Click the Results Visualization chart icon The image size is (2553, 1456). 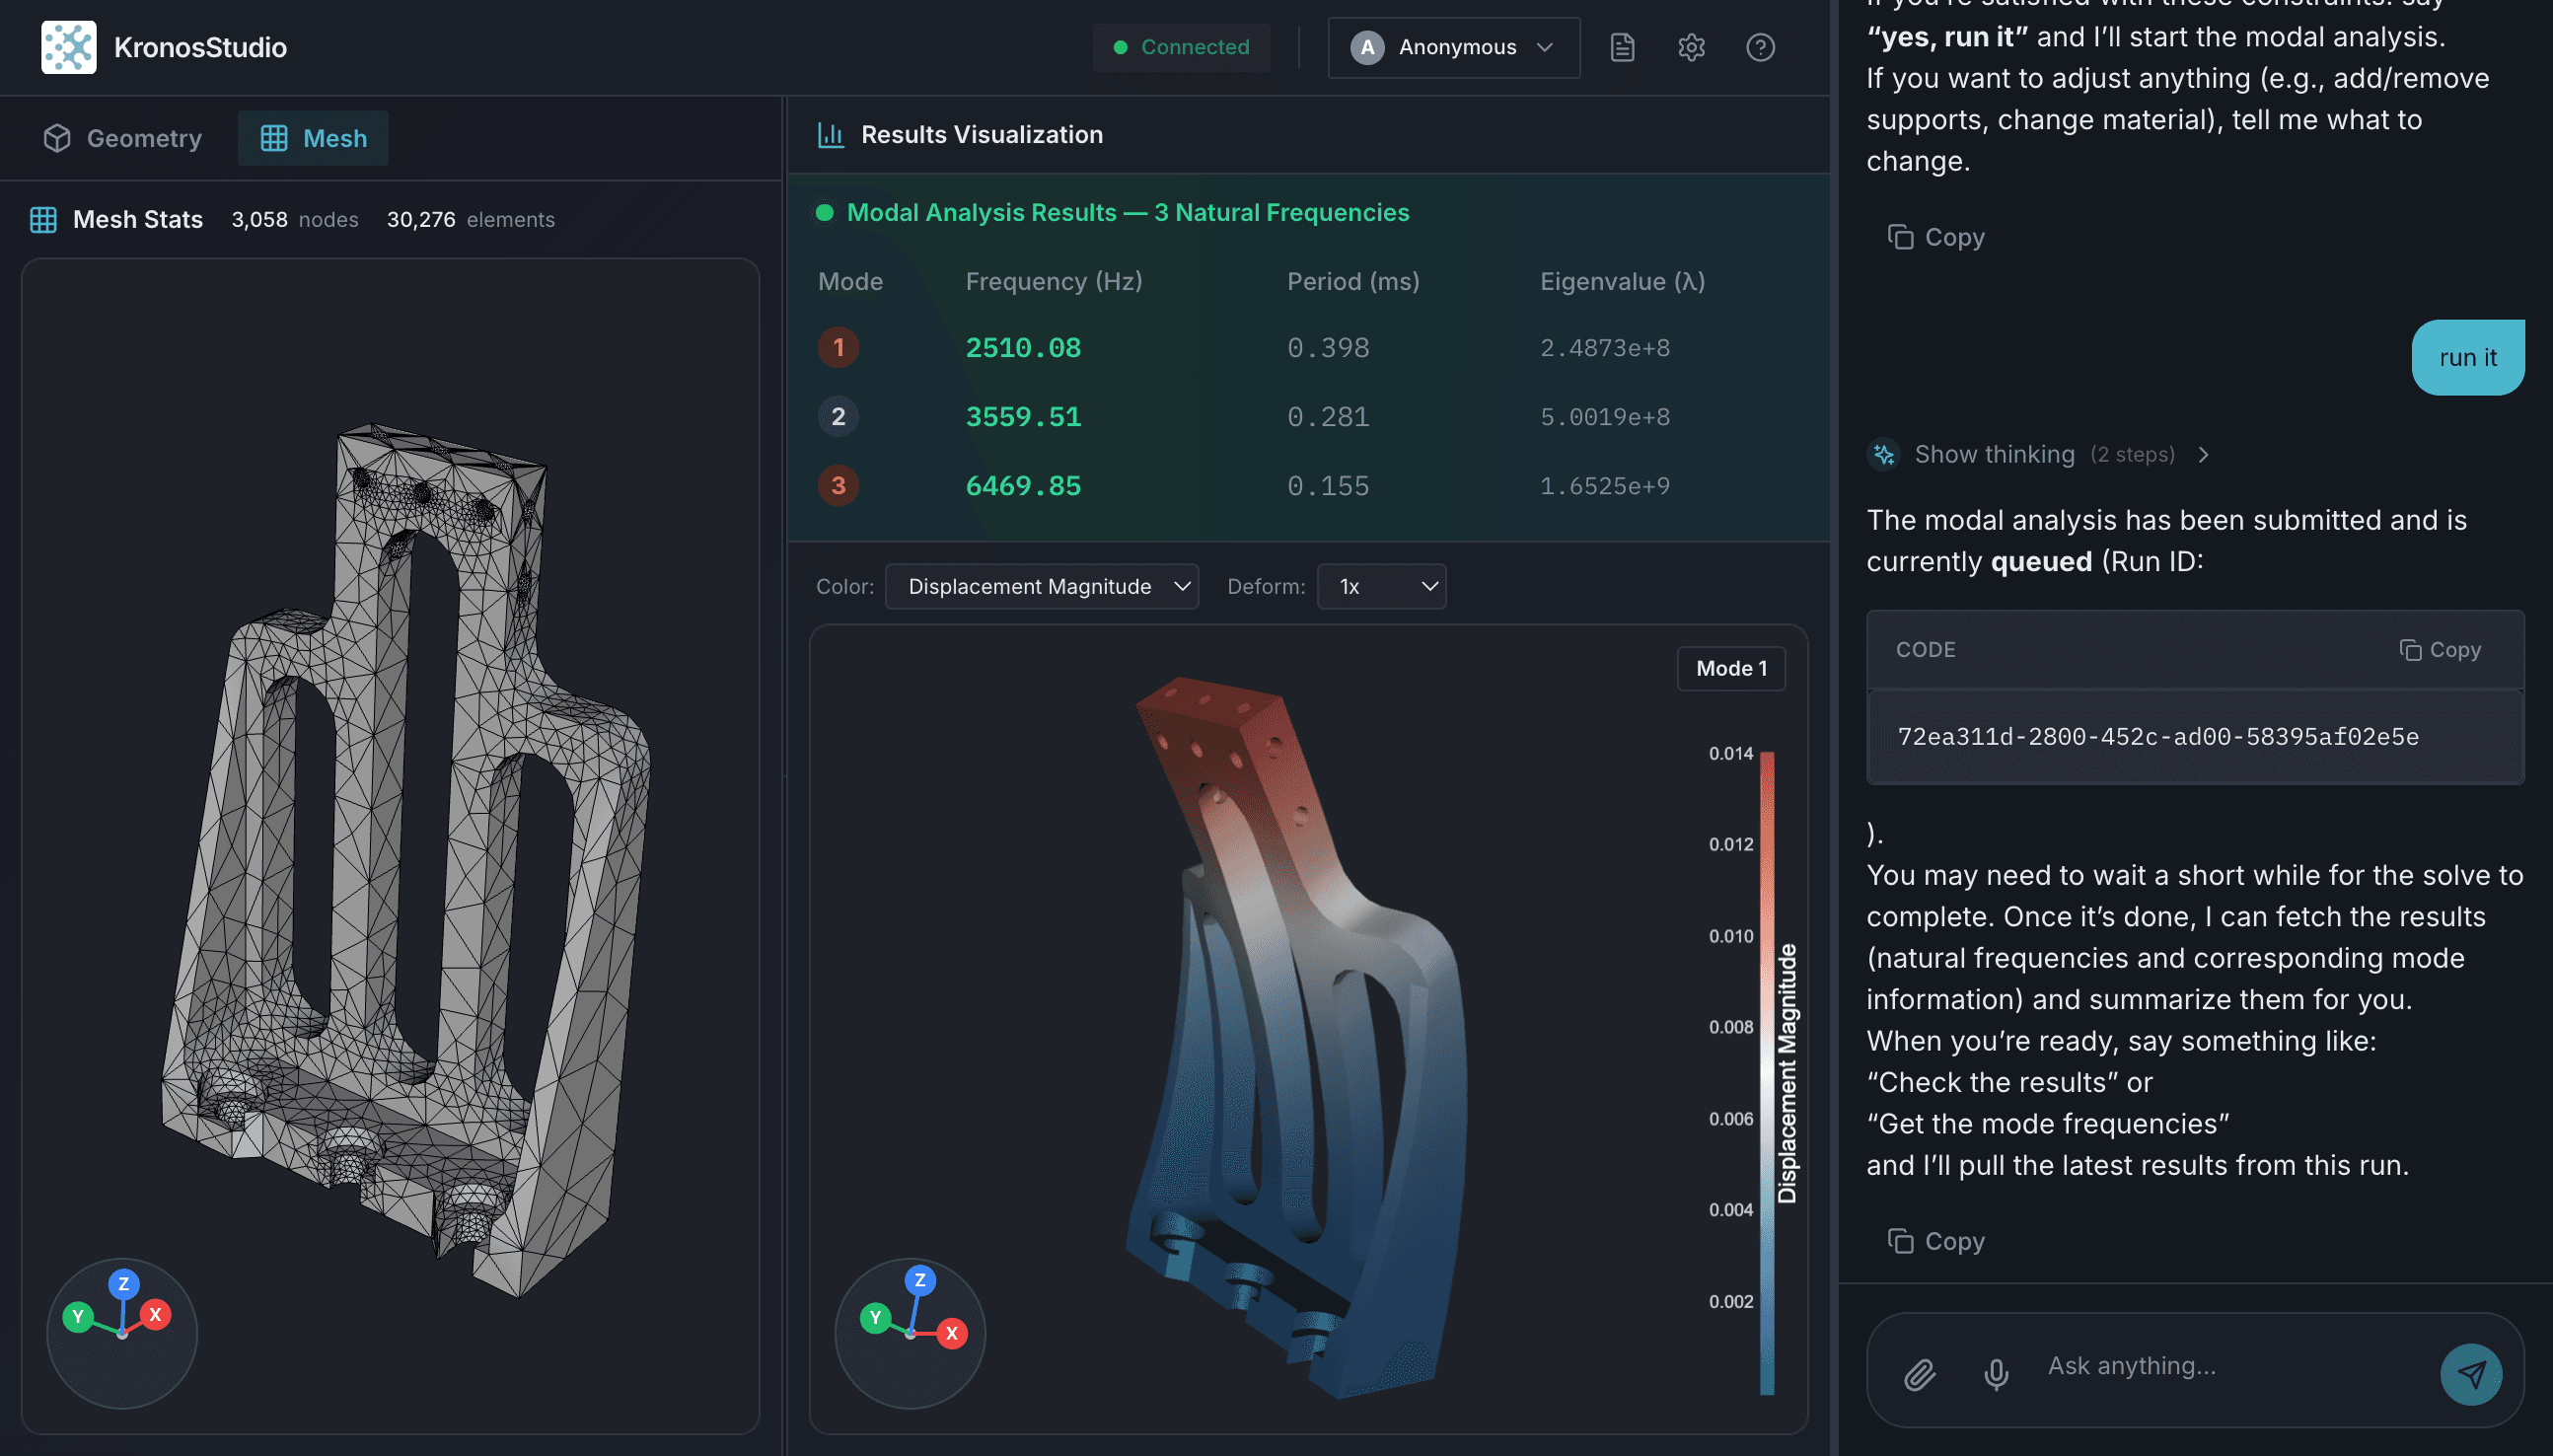tap(830, 134)
